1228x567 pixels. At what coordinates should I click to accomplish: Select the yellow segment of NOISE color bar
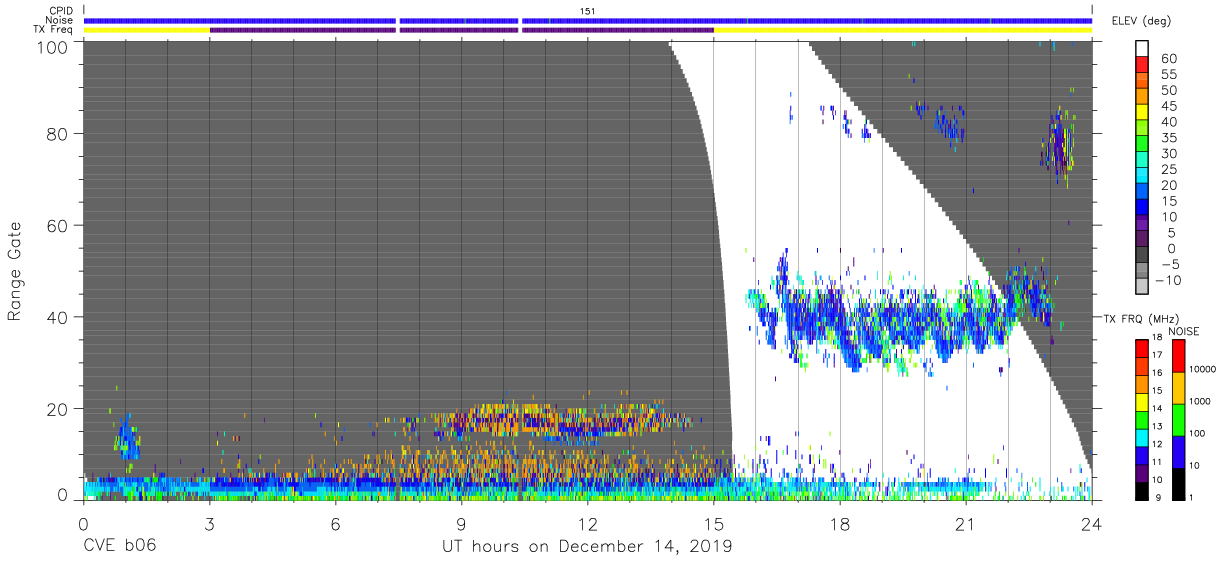pyautogui.click(x=1178, y=388)
